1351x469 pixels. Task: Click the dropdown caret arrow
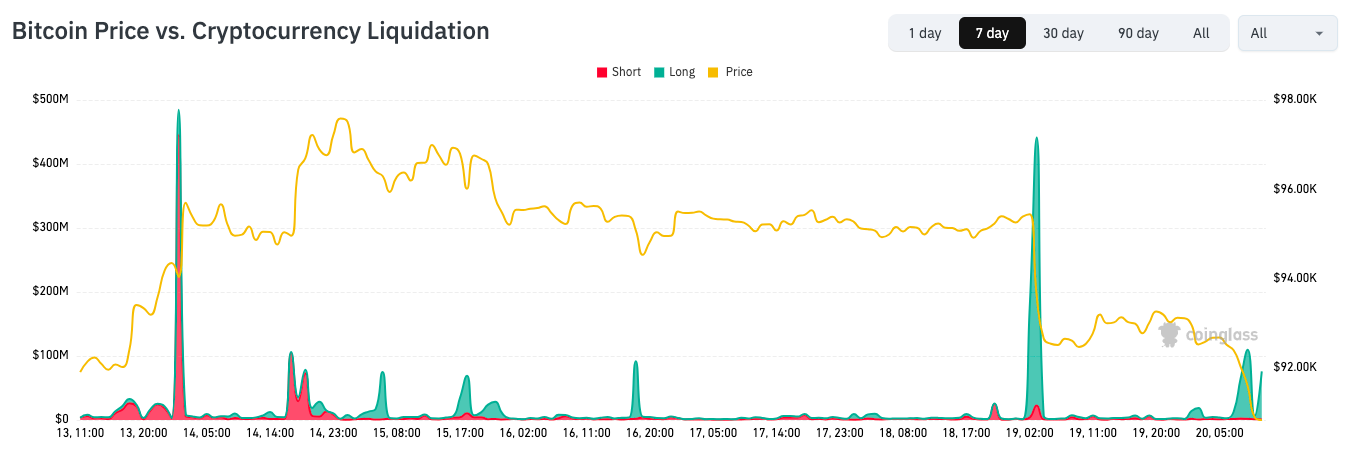[1319, 34]
